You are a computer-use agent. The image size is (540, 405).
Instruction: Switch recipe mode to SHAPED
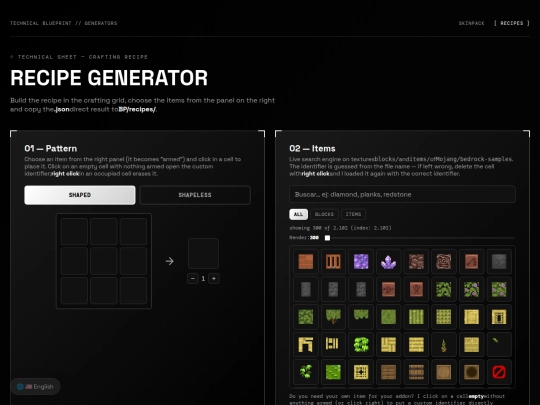(80, 195)
